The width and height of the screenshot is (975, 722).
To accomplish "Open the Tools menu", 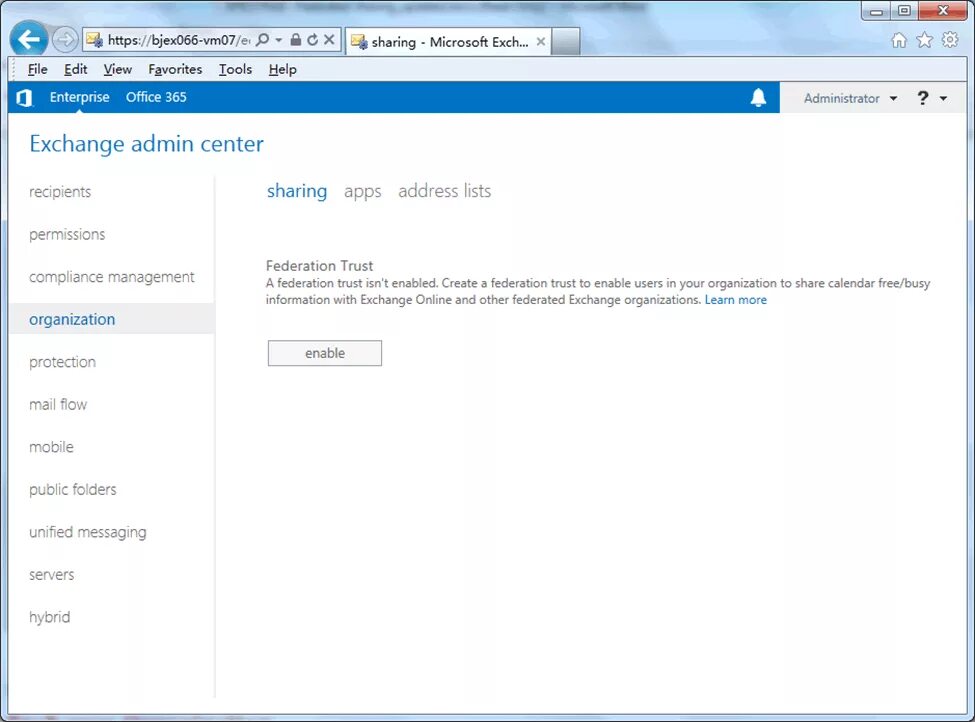I will (235, 69).
